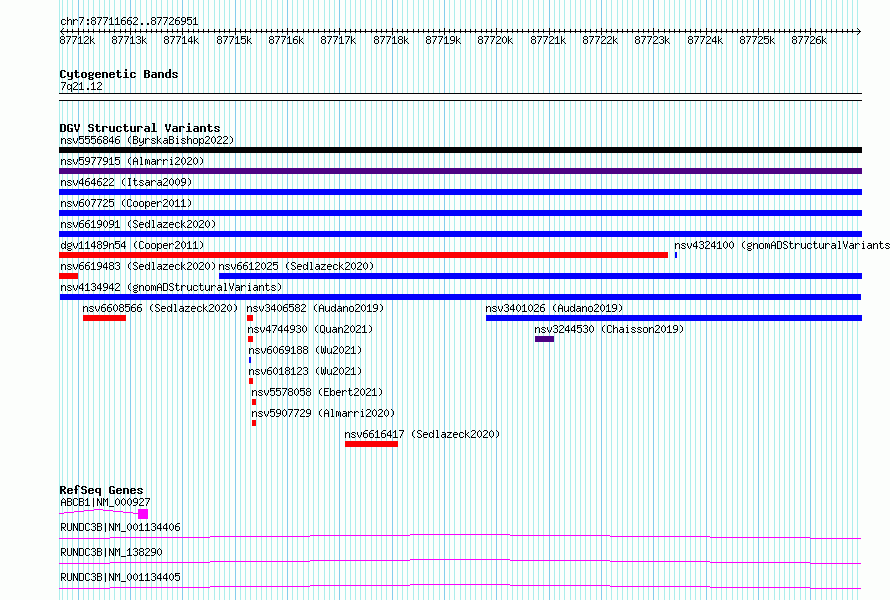Click the nsv5556846 (ByrskaBishop2022) label

point(147,140)
